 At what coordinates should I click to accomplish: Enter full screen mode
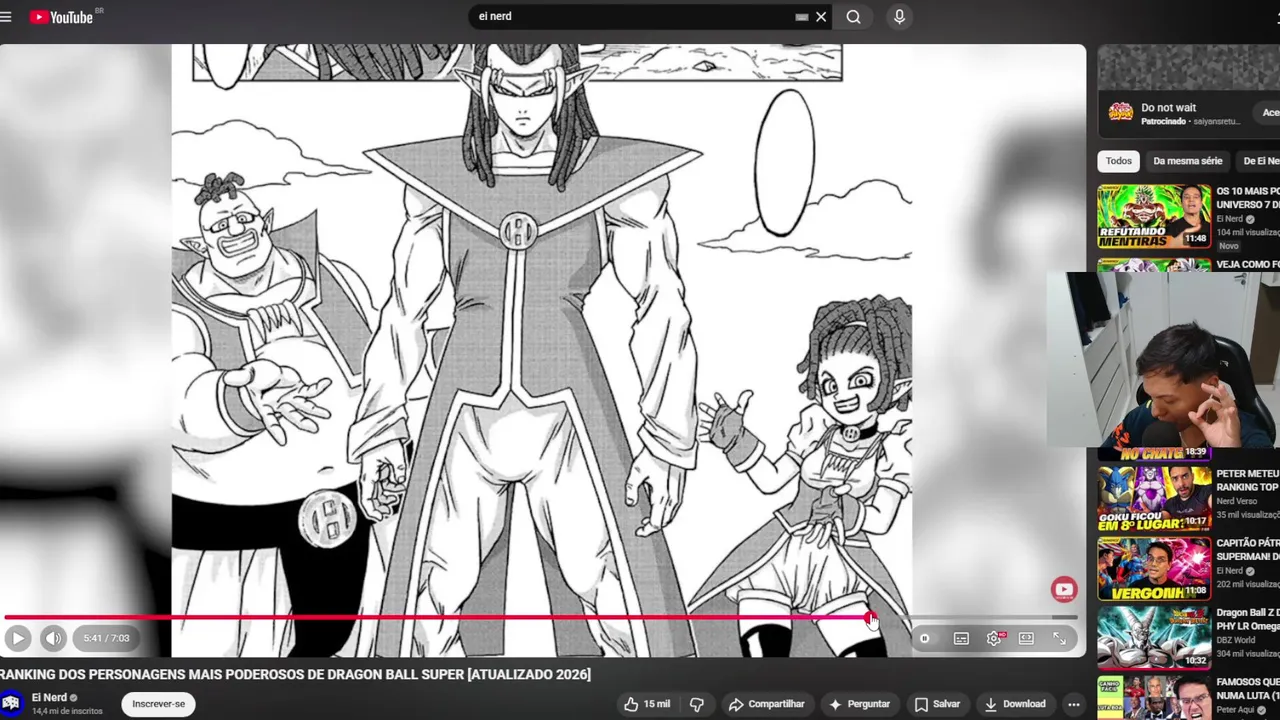tap(1059, 638)
